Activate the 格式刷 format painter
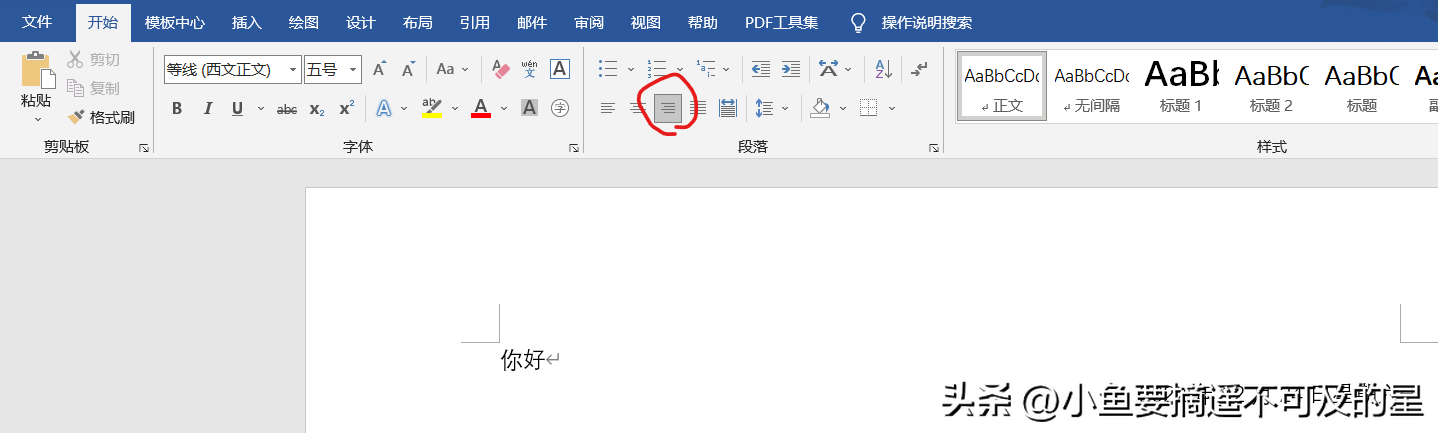Screen dimensions: 1438x433 click(x=100, y=117)
